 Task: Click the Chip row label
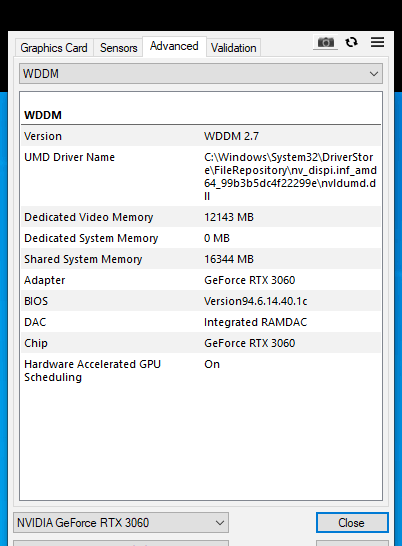pyautogui.click(x=36, y=343)
